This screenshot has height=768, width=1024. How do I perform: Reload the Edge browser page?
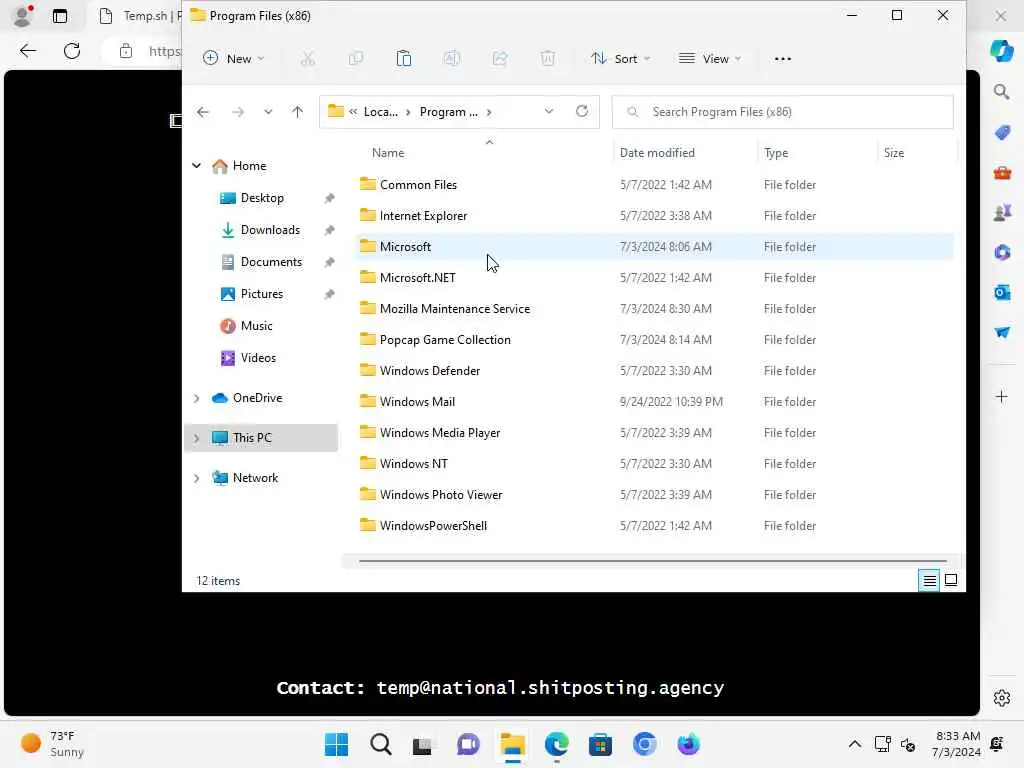[72, 51]
